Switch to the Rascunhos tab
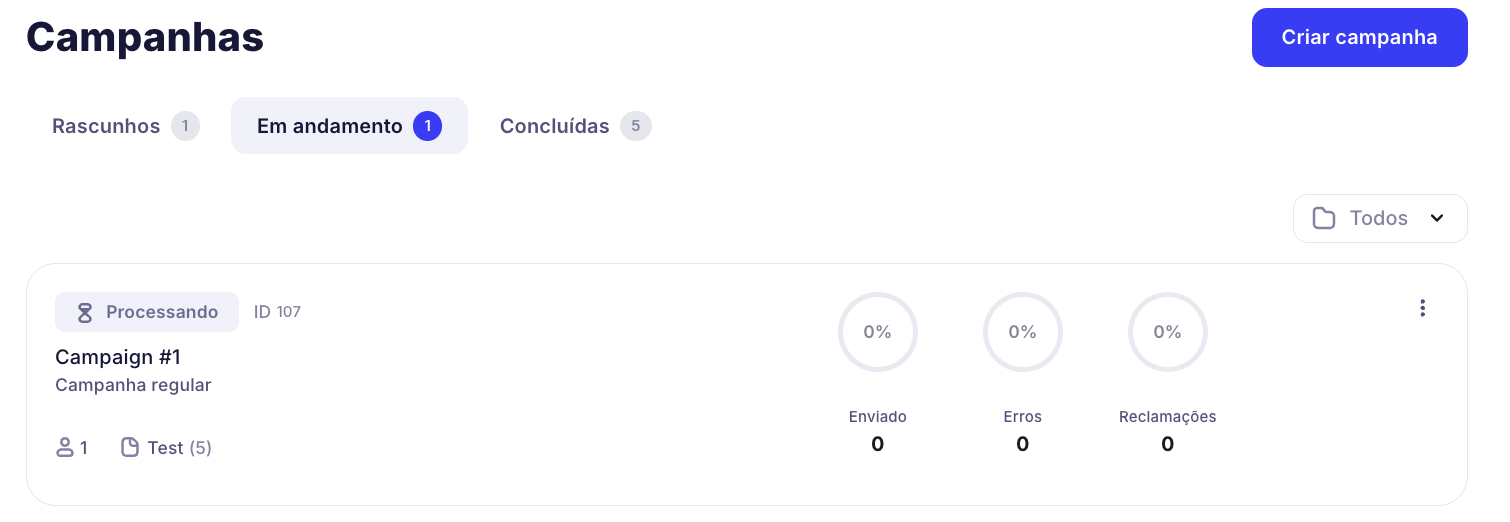The width and height of the screenshot is (1510, 522). tap(106, 126)
